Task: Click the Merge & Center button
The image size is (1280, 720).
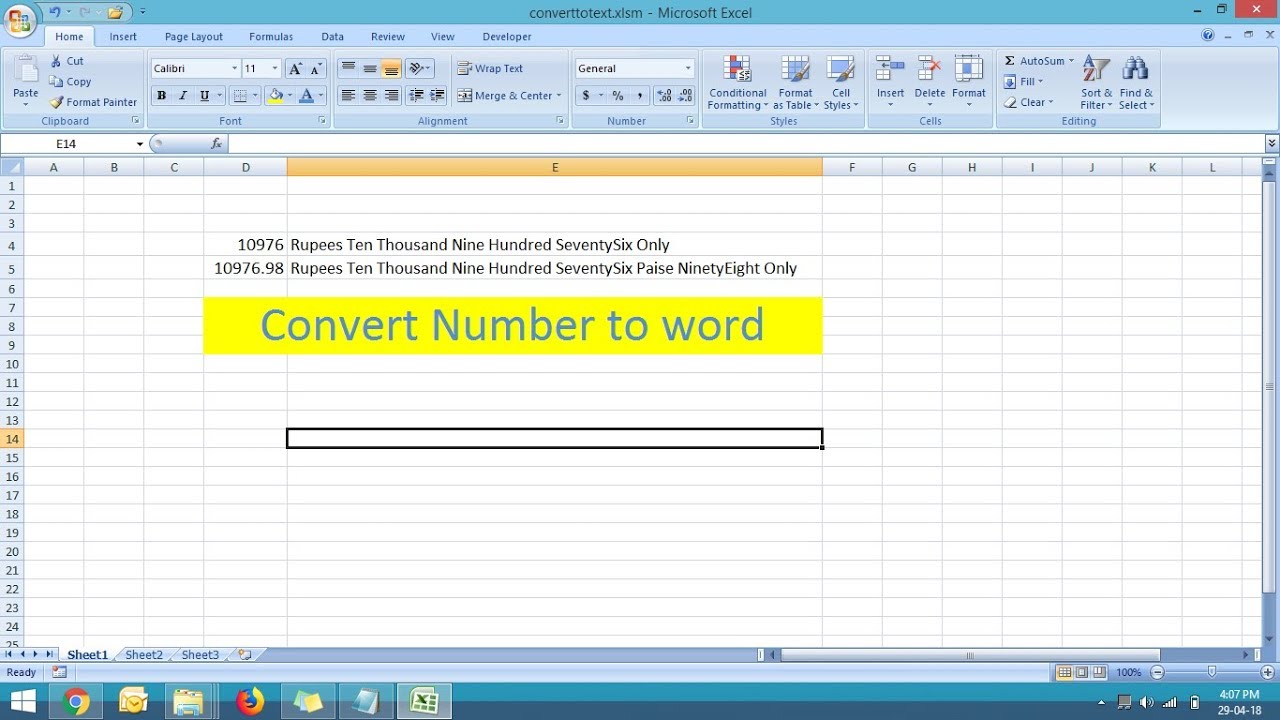Action: (x=509, y=96)
